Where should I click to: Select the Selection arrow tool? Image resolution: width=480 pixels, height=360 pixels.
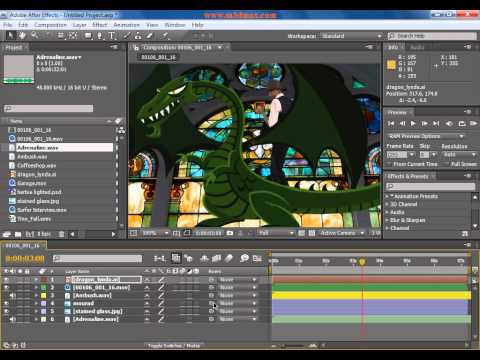point(10,35)
